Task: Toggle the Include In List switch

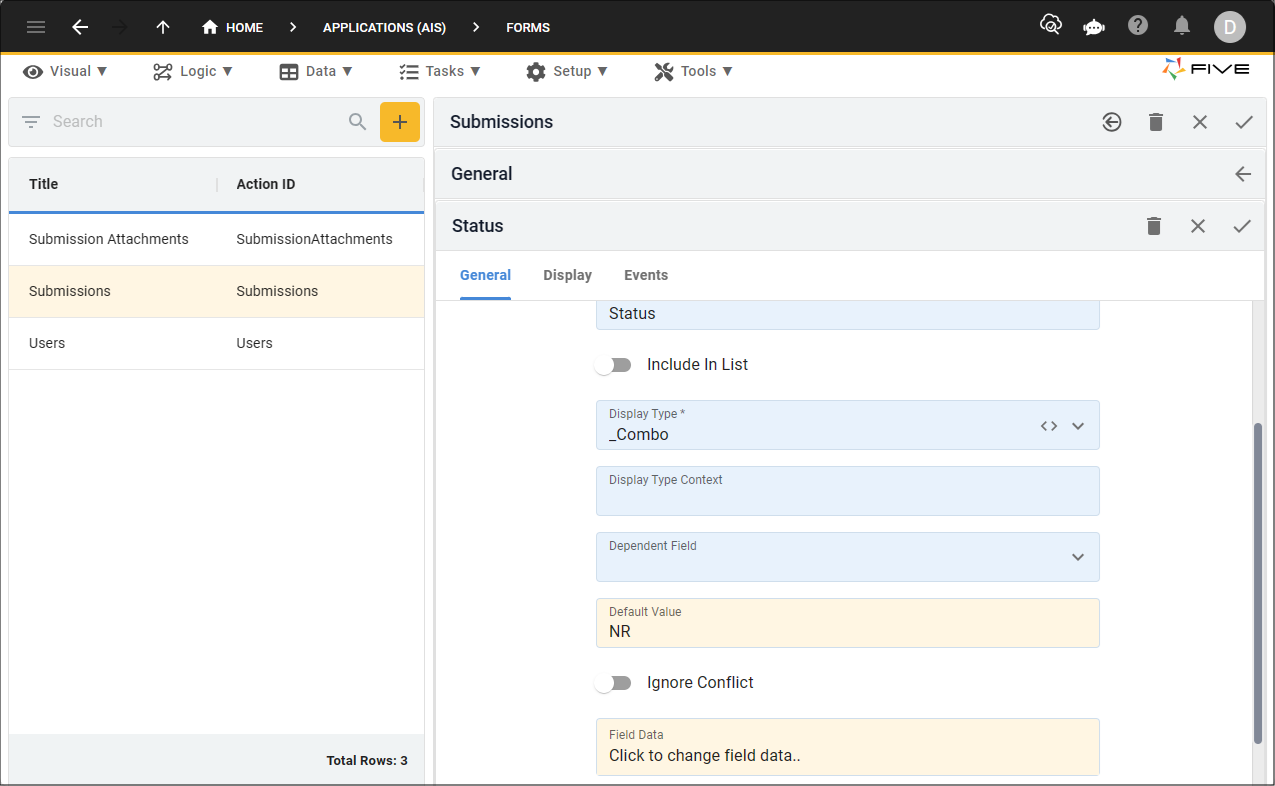Action: pyautogui.click(x=614, y=365)
